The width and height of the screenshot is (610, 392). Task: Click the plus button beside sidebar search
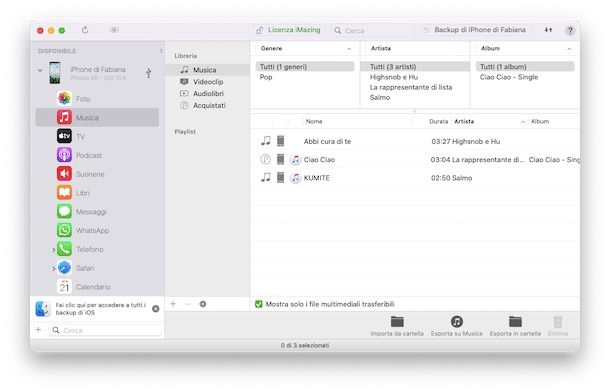pos(39,330)
